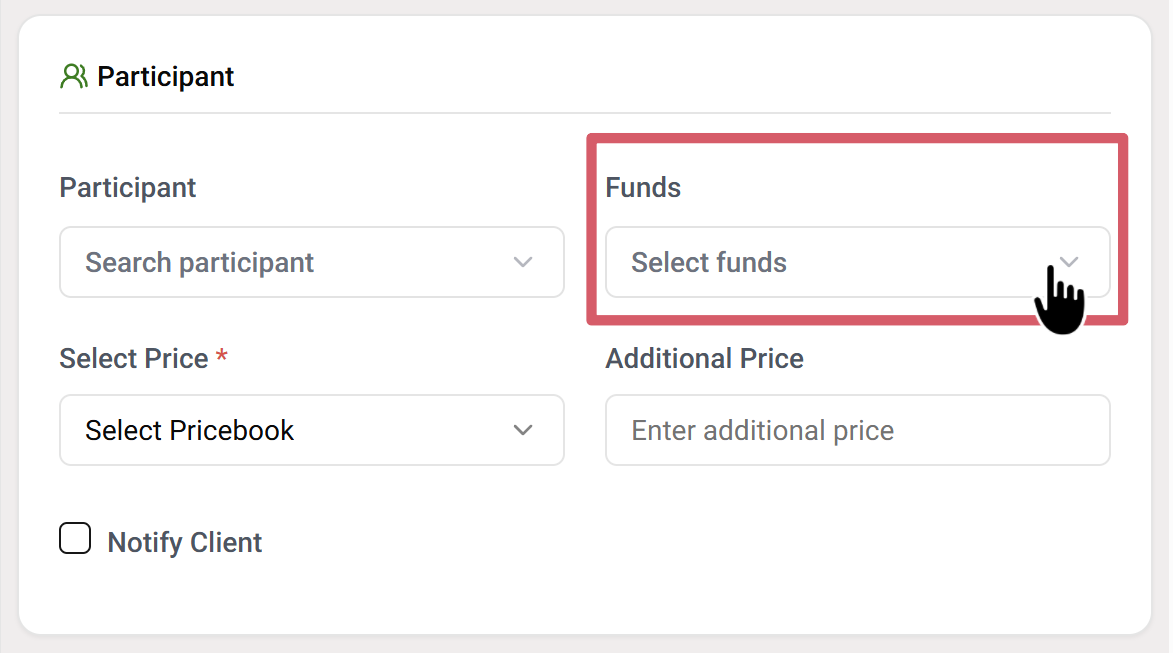Click the red required asterisk marker

pos(222,357)
